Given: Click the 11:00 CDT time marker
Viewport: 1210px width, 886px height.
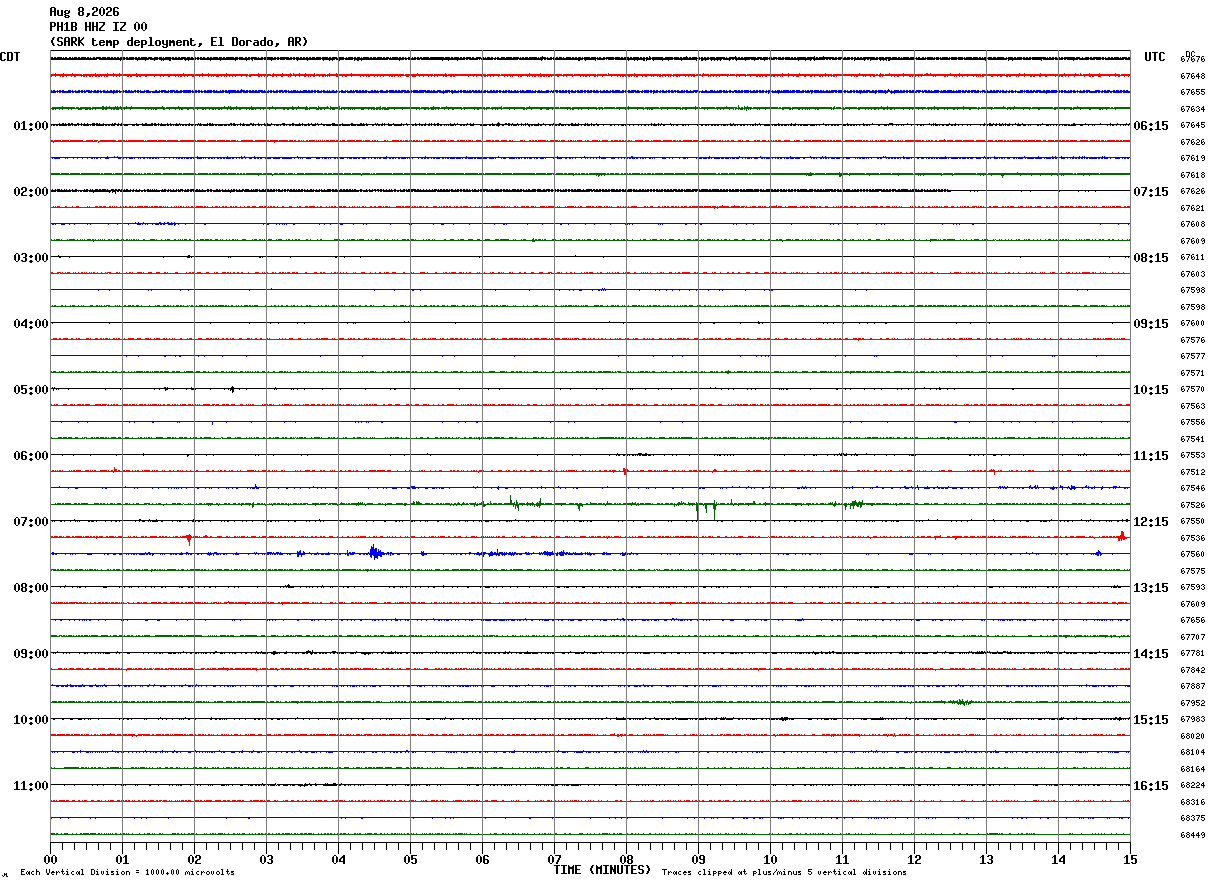Looking at the screenshot, I should click(x=31, y=786).
